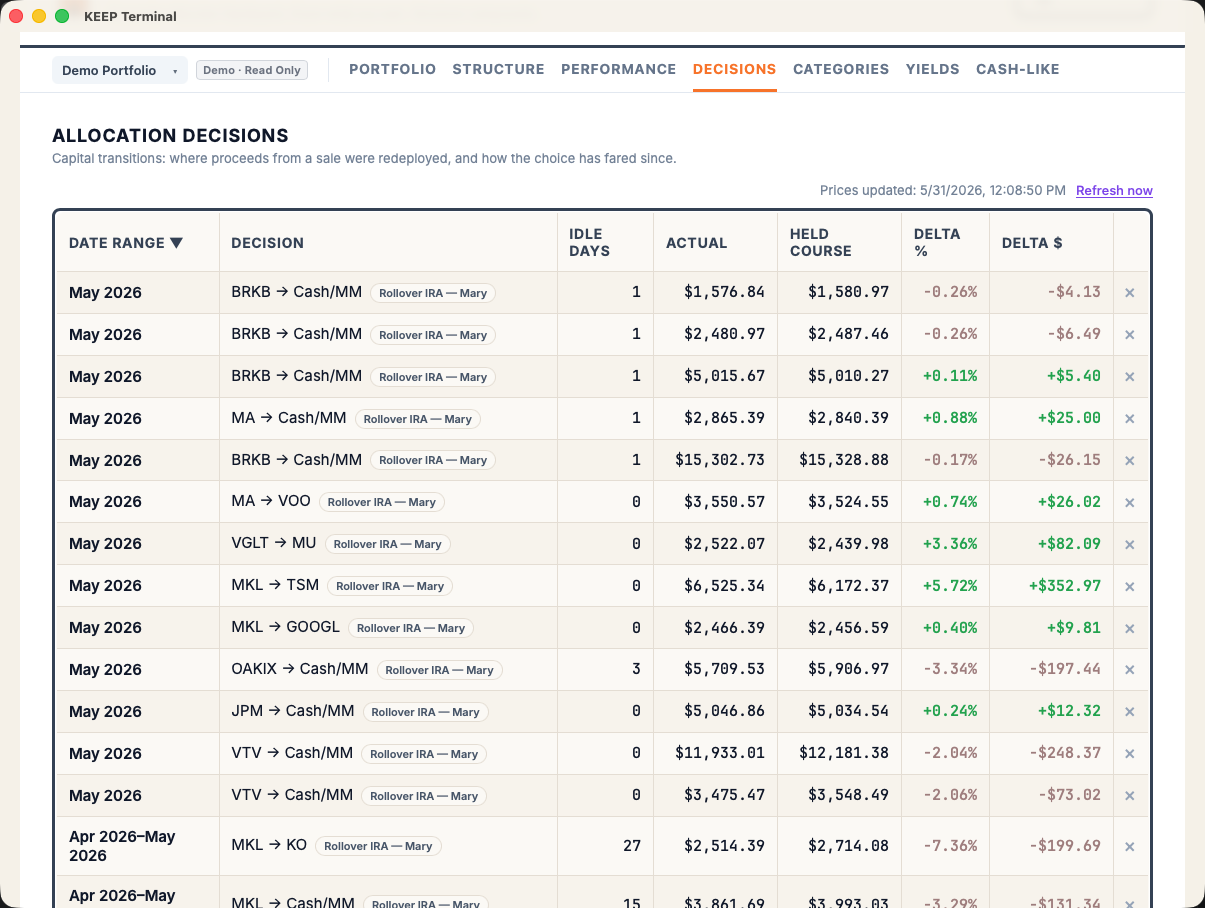Viewport: 1205px width, 908px height.
Task: Click Rollover IRA tag on MKL → GOOGL row
Action: click(x=411, y=628)
